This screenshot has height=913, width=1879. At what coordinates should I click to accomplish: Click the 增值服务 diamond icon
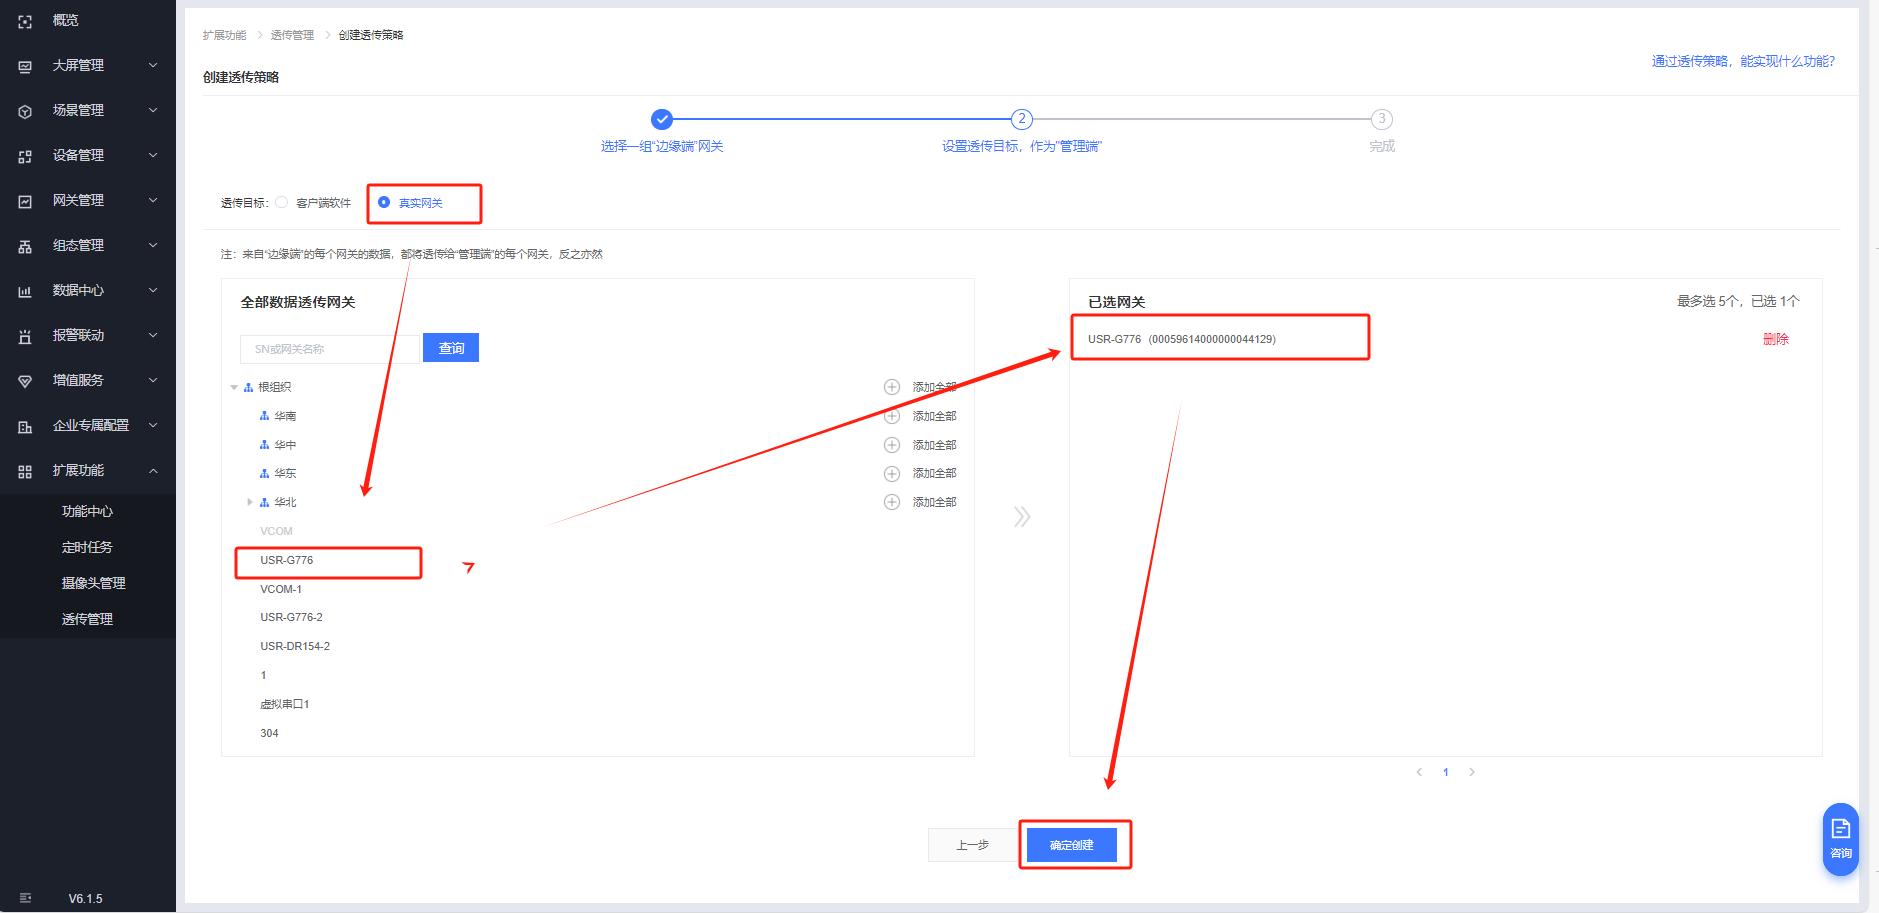(x=25, y=381)
